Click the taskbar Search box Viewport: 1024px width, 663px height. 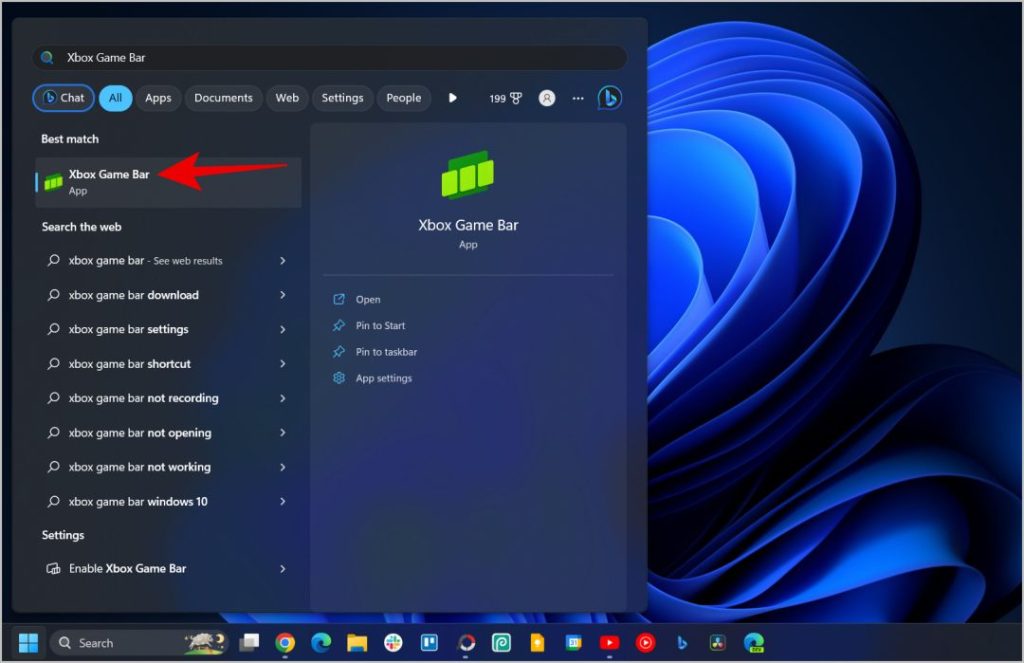[139, 643]
